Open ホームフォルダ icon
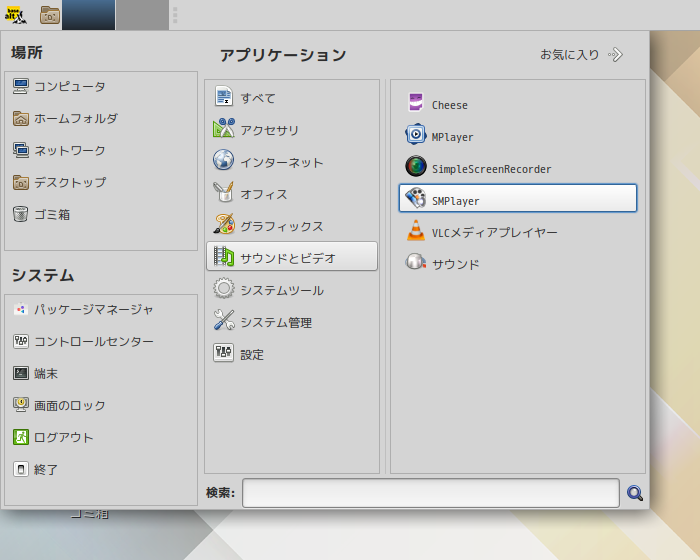 21,118
